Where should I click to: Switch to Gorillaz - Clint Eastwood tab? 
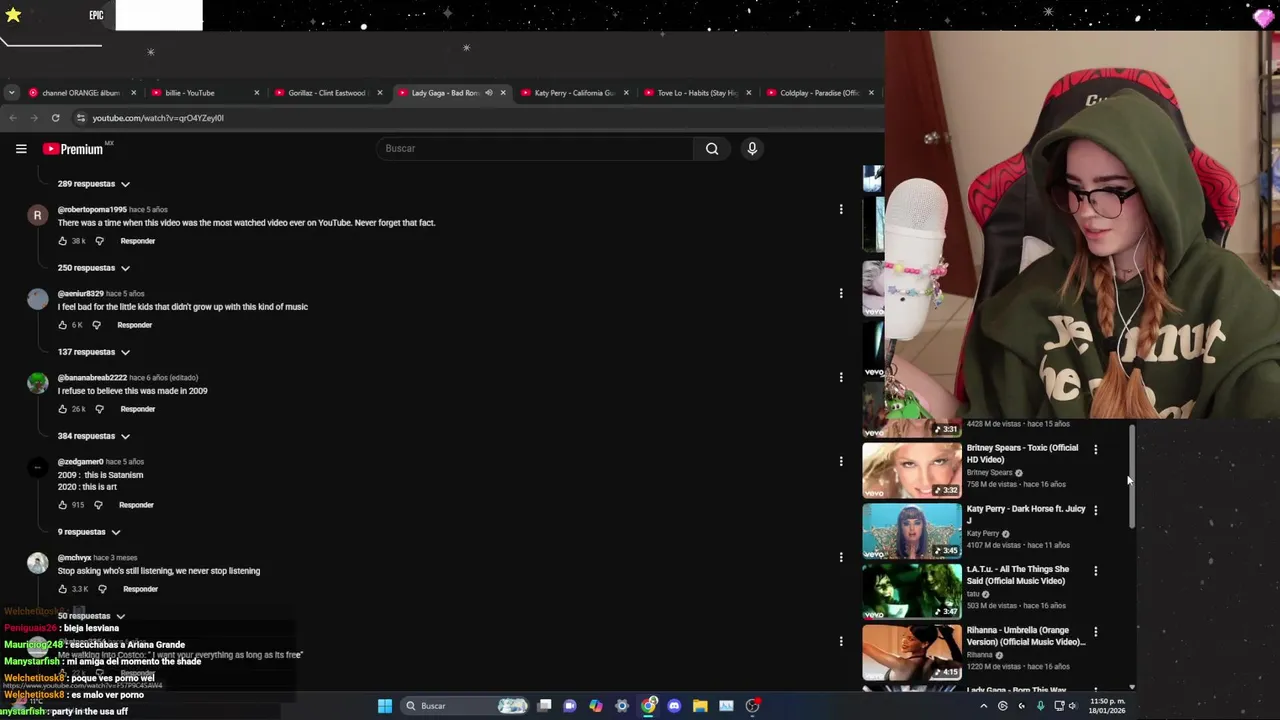(x=328, y=93)
